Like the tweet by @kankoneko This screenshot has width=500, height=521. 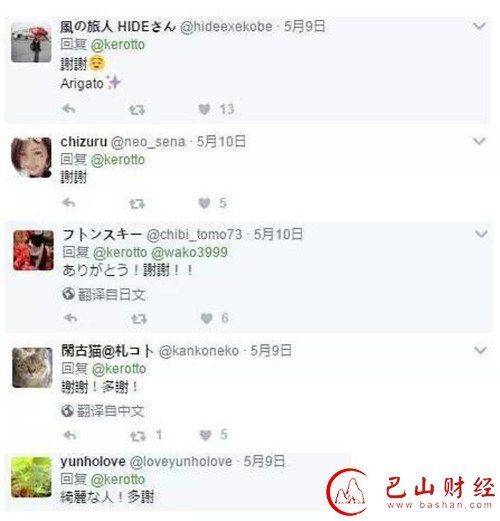[205, 435]
